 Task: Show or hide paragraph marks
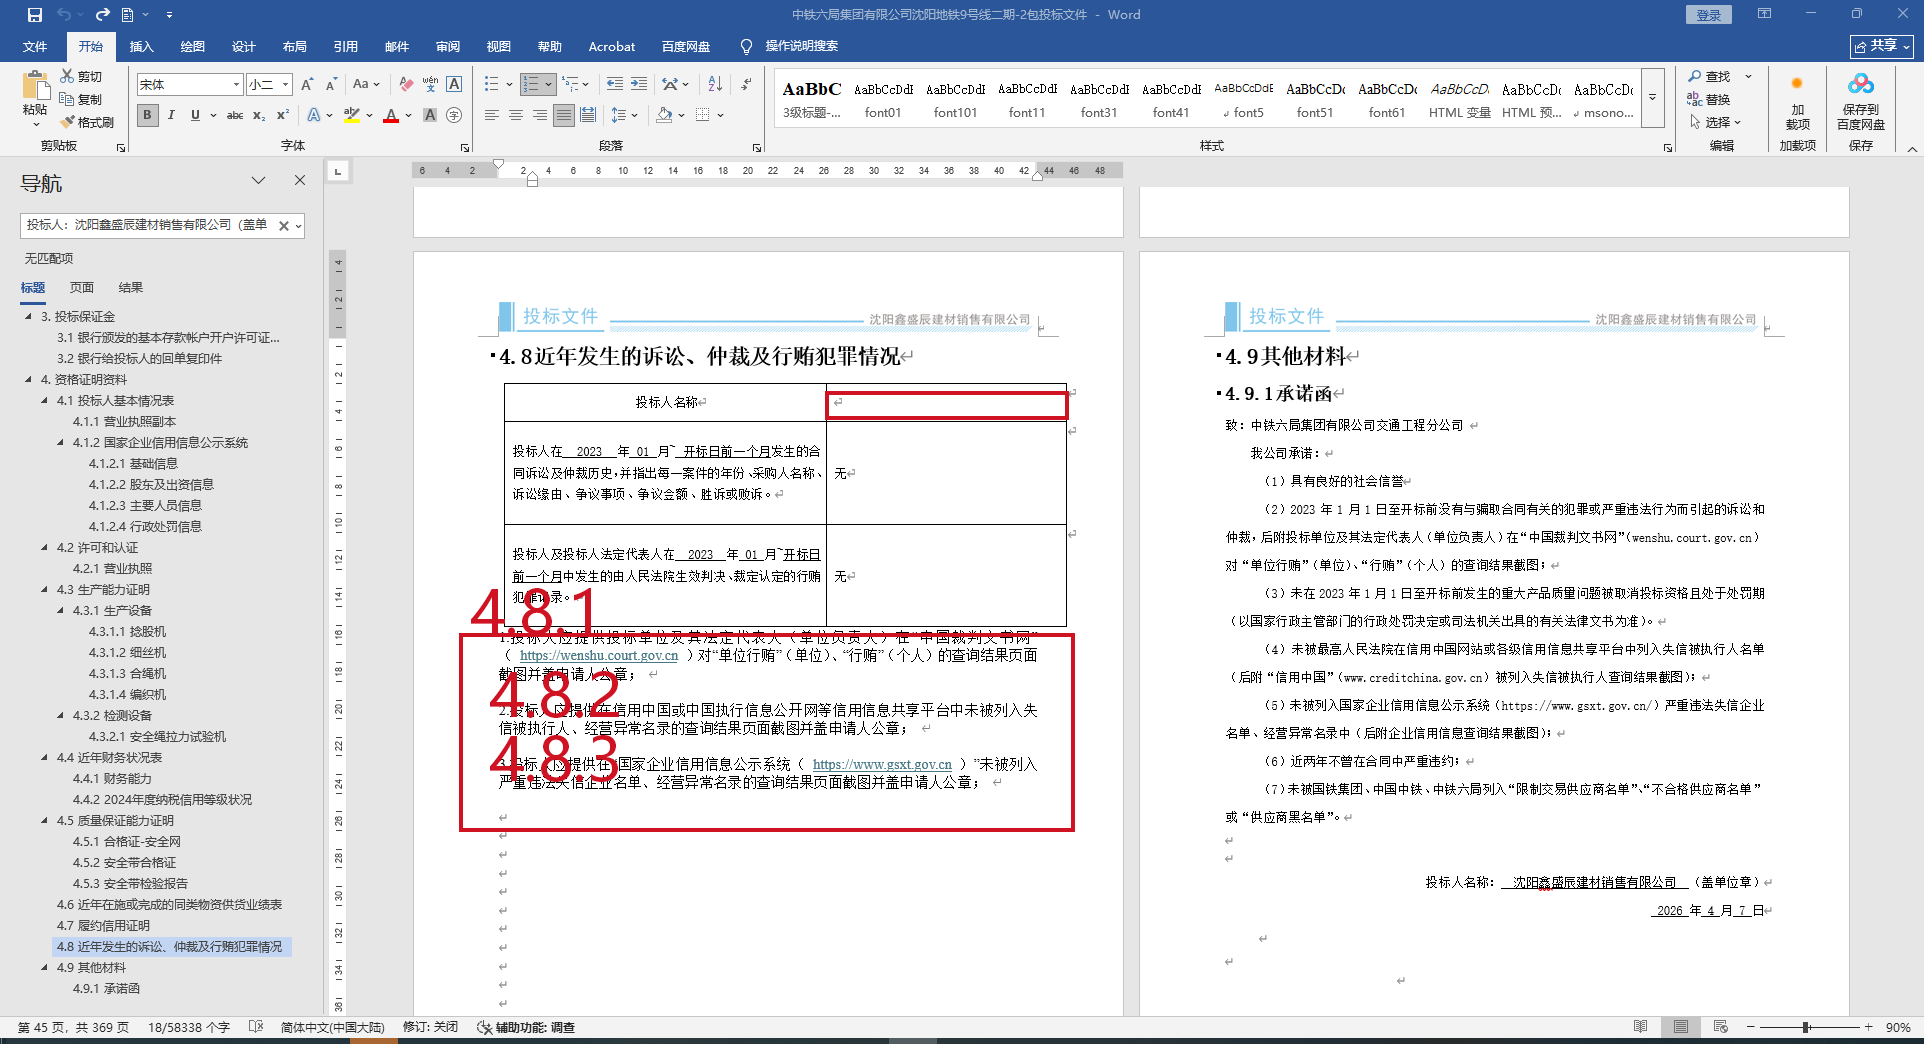pyautogui.click(x=746, y=84)
